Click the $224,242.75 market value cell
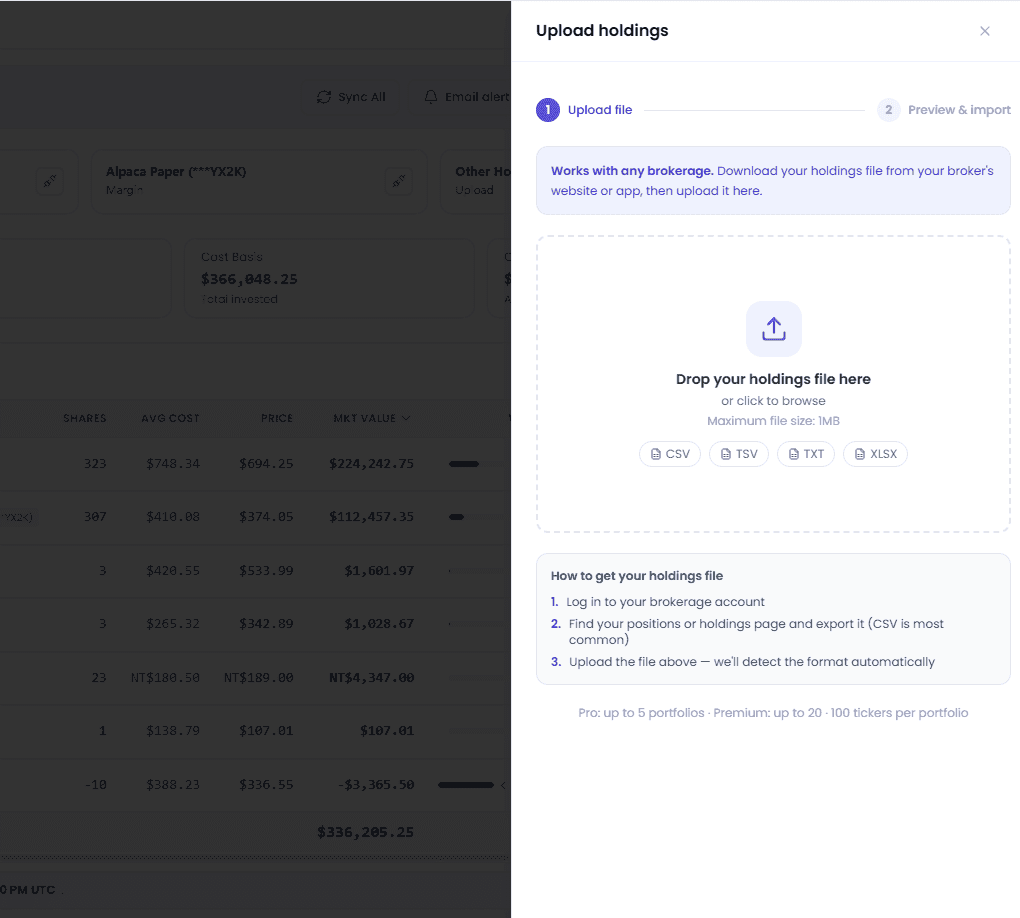Image resolution: width=1020 pixels, height=918 pixels. tap(371, 464)
